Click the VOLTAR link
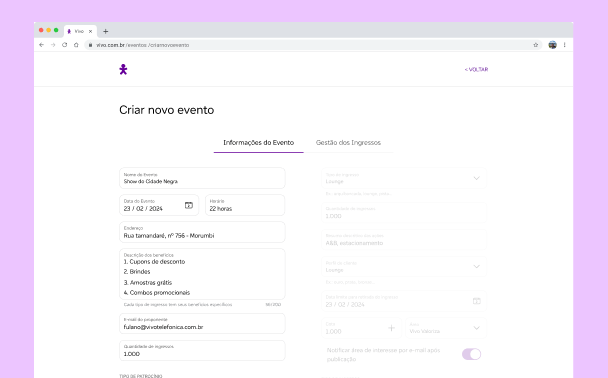This screenshot has width=608, height=378. tap(476, 69)
